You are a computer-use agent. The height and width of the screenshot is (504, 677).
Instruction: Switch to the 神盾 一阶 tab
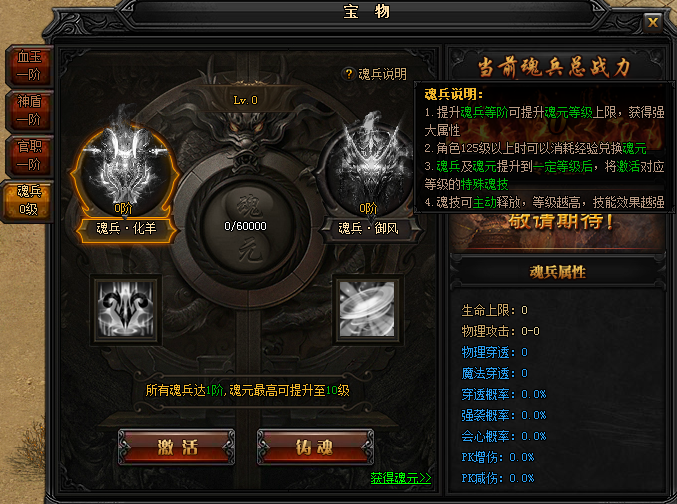pyautogui.click(x=29, y=111)
